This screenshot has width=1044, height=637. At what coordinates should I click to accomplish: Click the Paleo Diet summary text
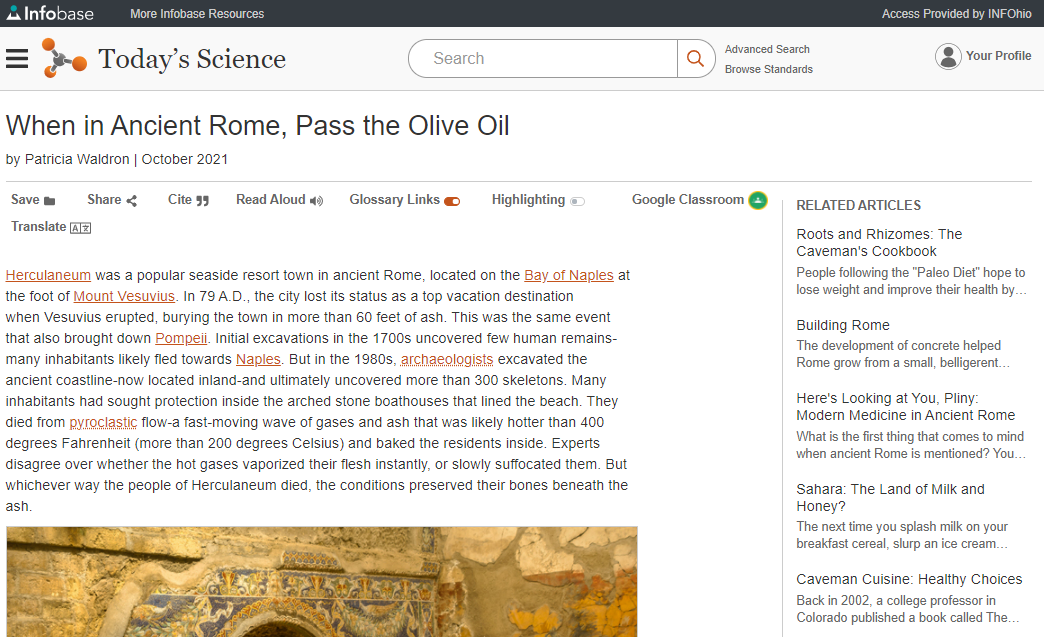point(911,282)
